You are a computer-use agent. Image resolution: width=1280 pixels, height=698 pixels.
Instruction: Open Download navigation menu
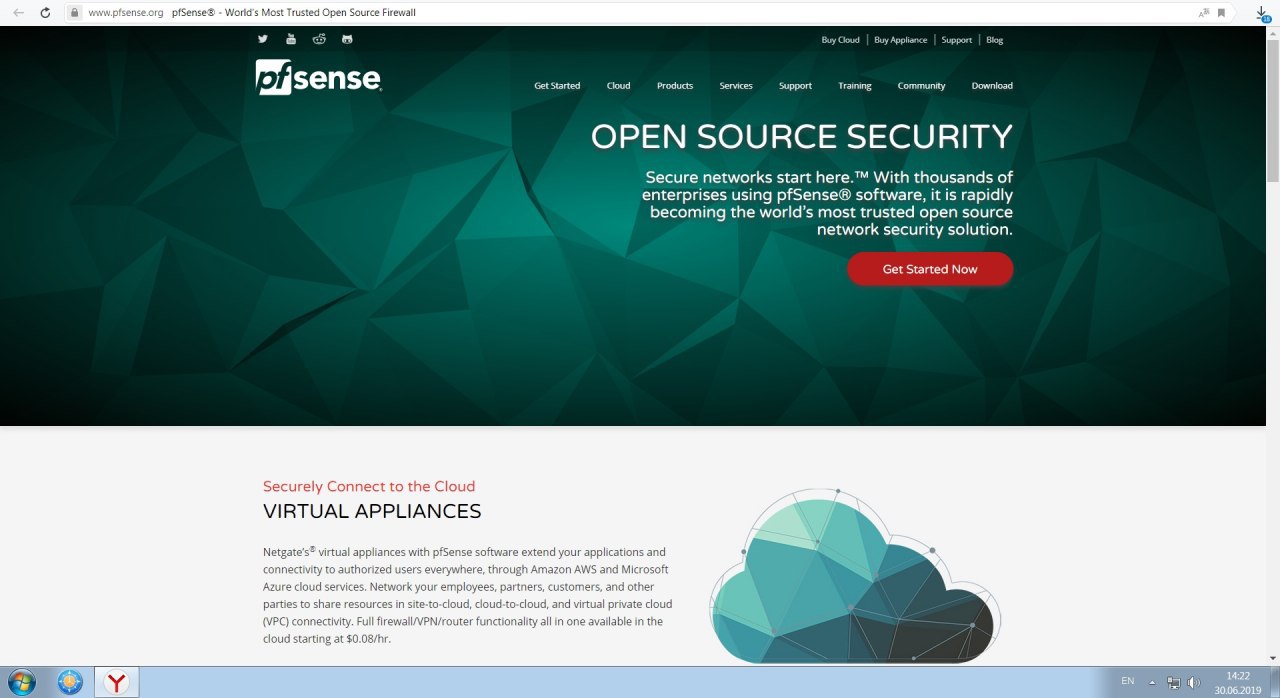click(x=992, y=86)
